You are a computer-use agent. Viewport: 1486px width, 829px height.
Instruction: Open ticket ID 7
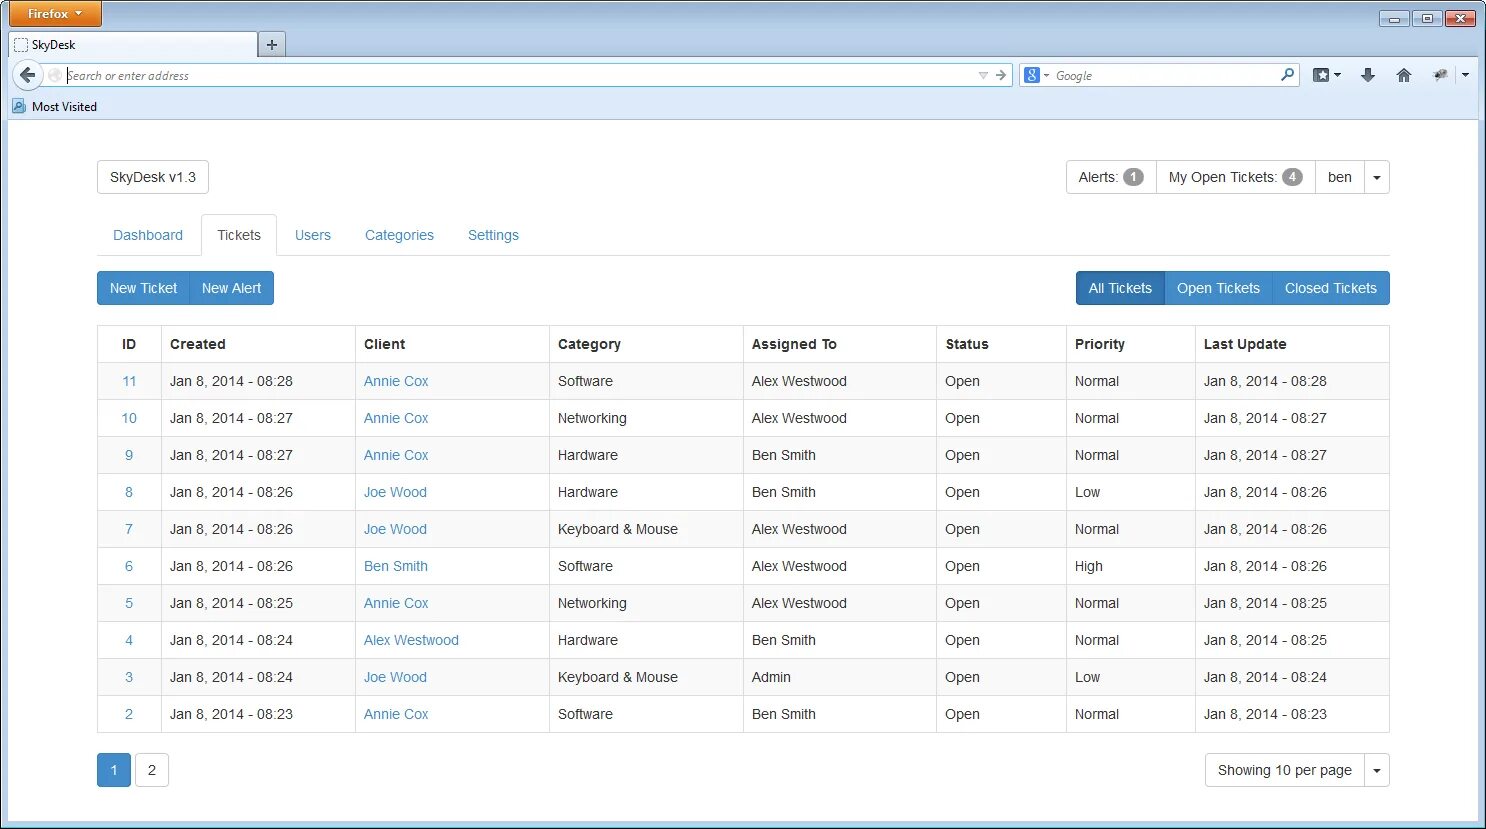tap(129, 529)
